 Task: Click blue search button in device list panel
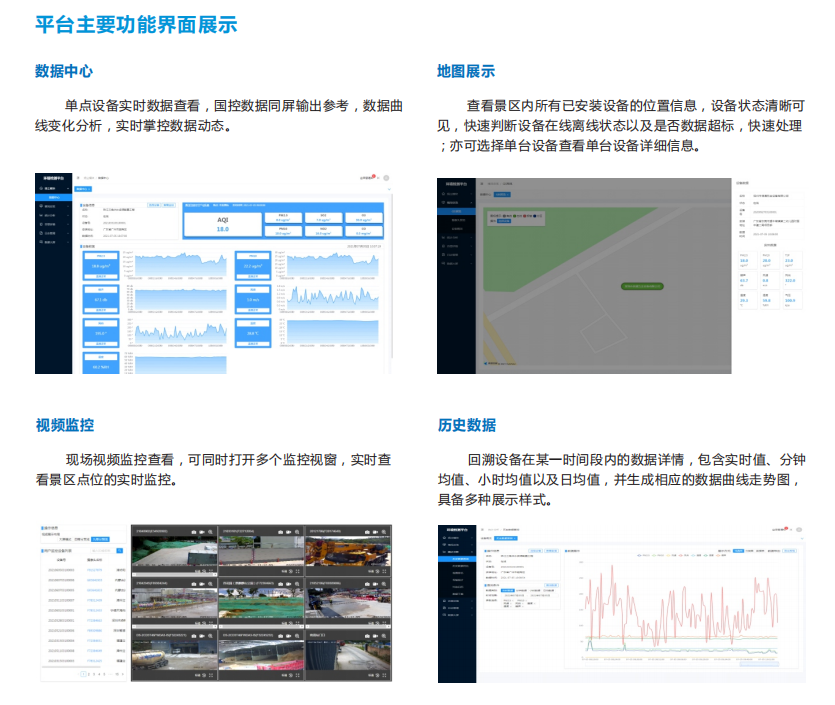(120, 550)
